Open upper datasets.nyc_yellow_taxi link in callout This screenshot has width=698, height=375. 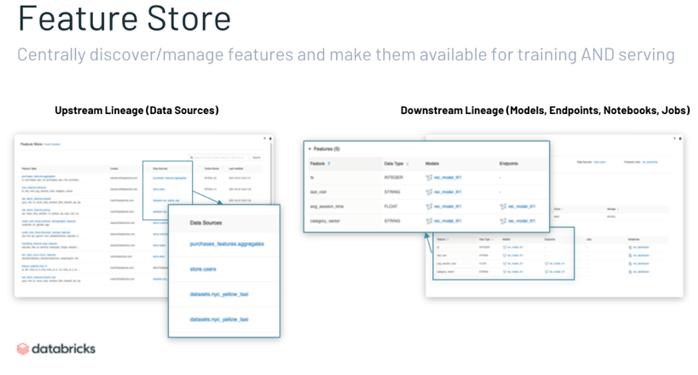click(219, 294)
